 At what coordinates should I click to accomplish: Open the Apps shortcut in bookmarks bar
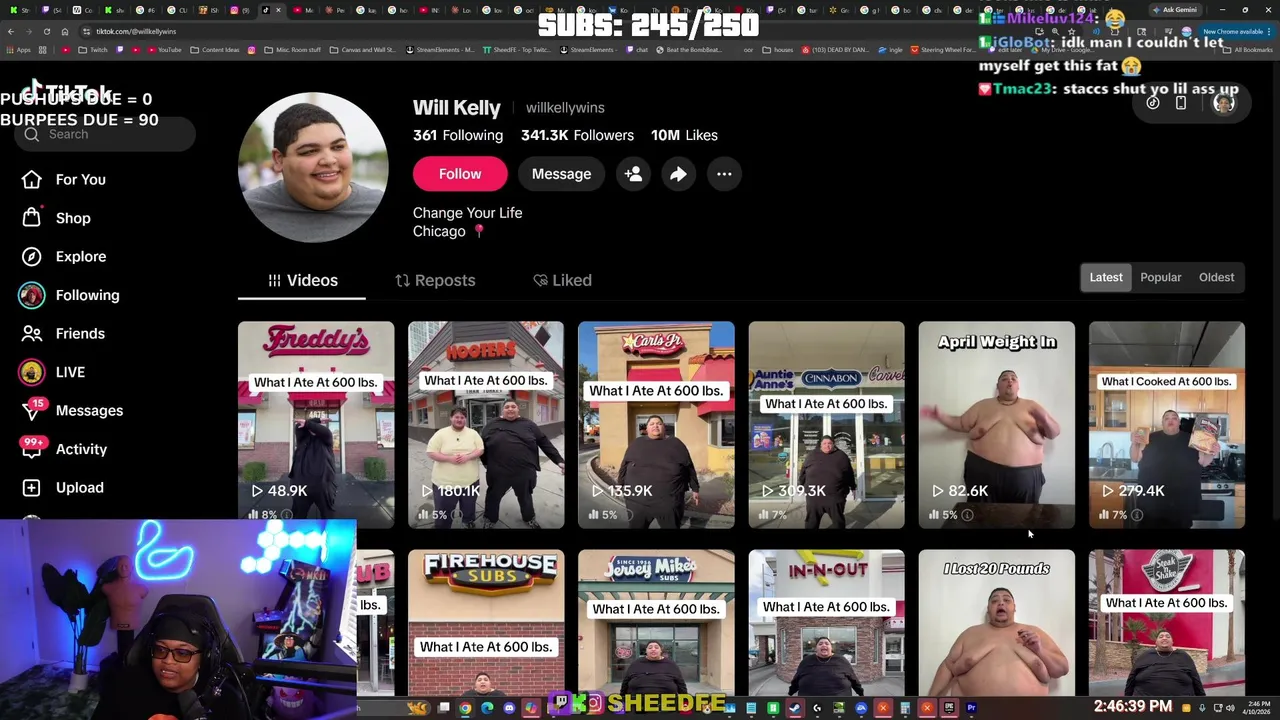(19, 50)
